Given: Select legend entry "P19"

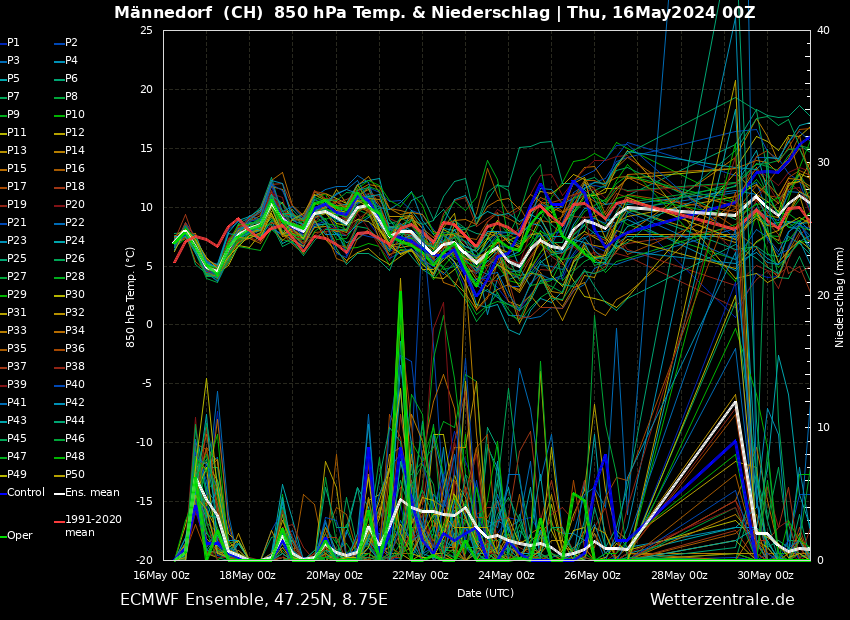Looking at the screenshot, I should pyautogui.click(x=17, y=204).
